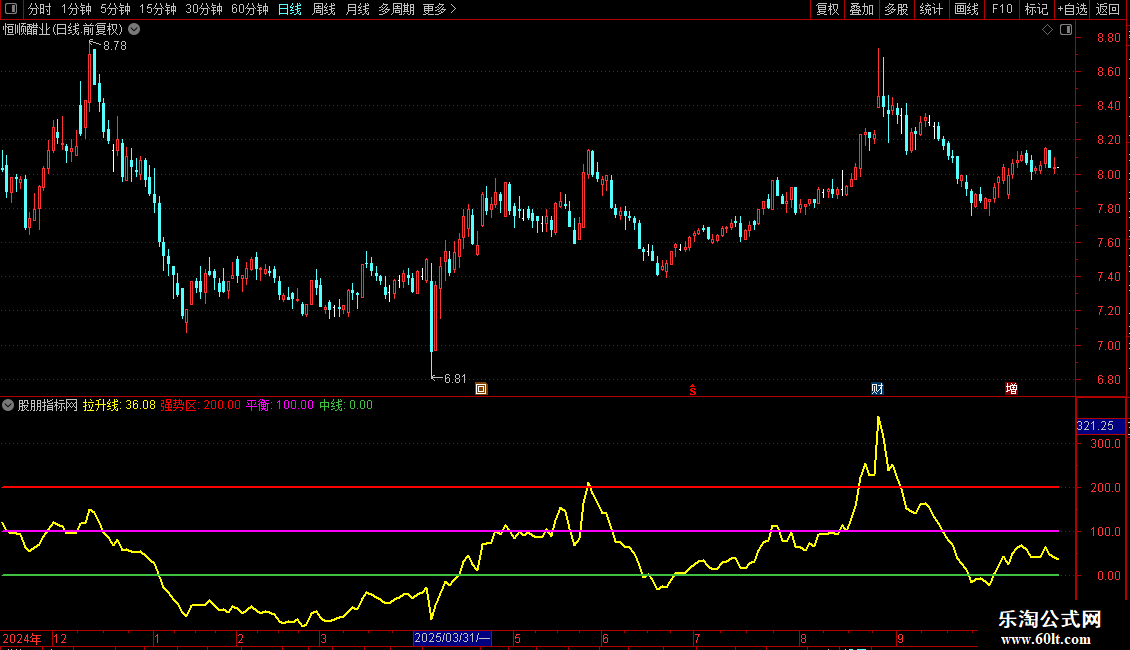The height and width of the screenshot is (650, 1130).
Task: Click the 强势区: 200.00 label
Action: [x=200, y=405]
